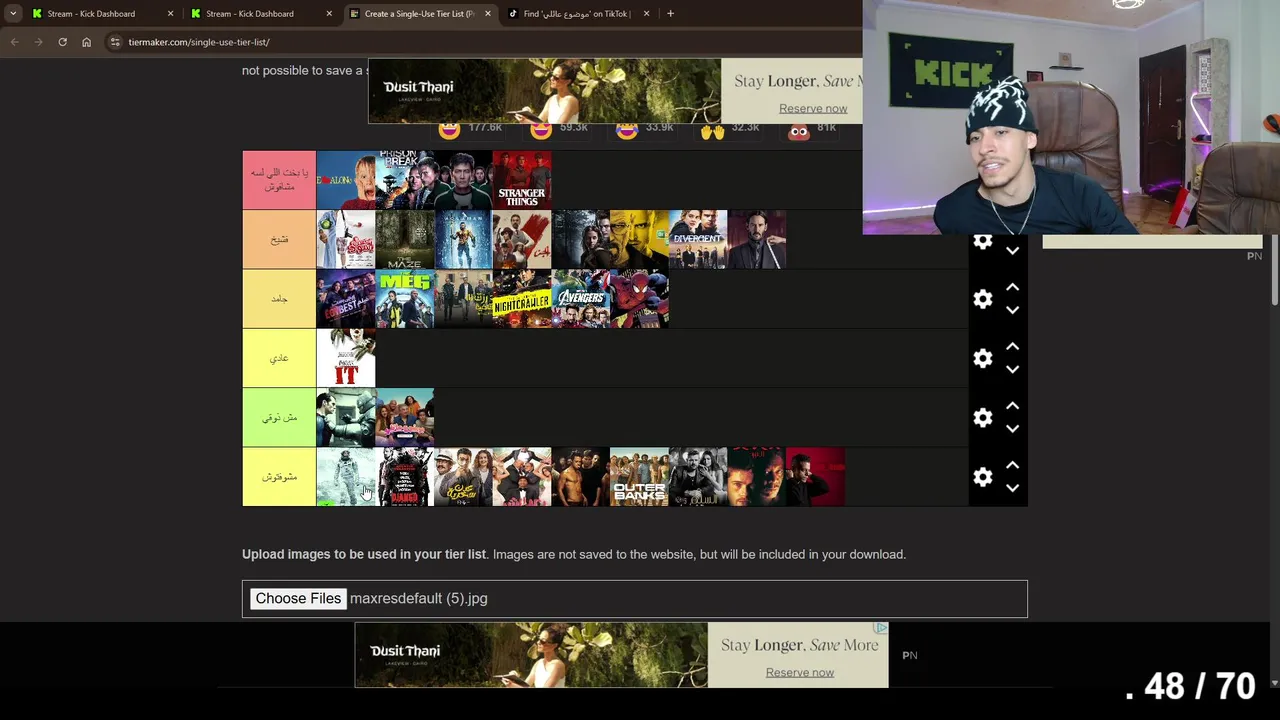This screenshot has width=1280, height=720.
Task: Select the EgyBest poster in جامد row
Action: tap(346, 299)
